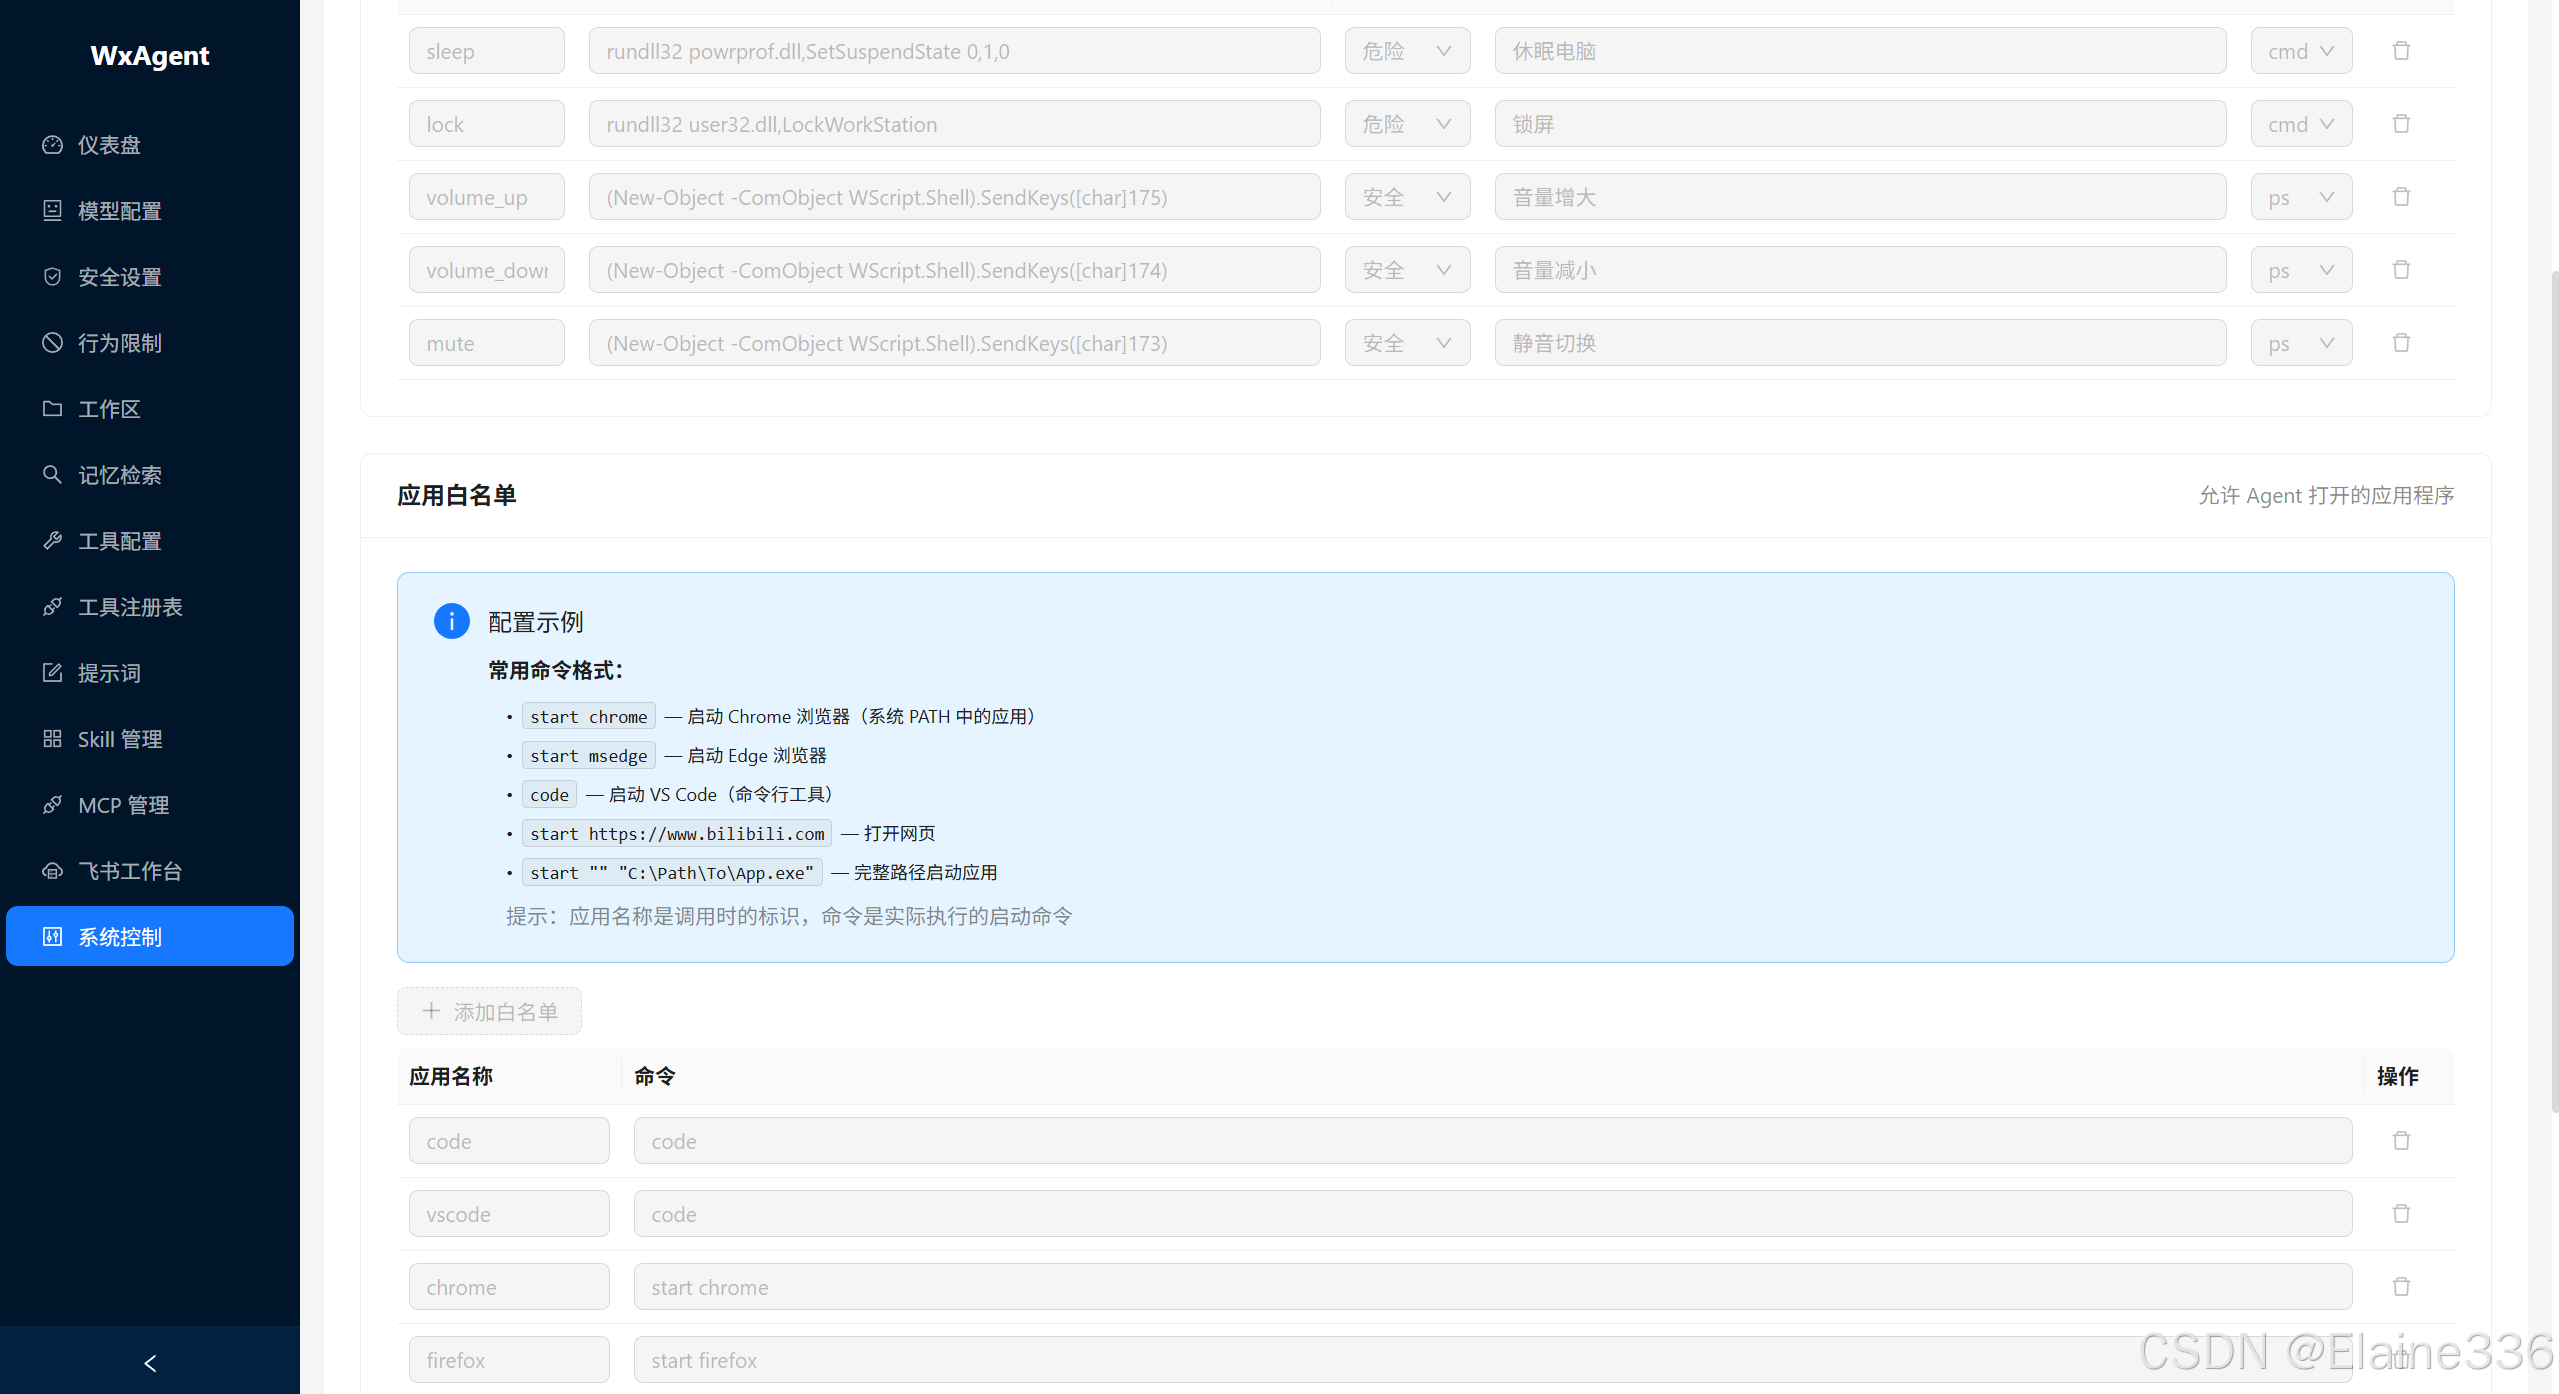Open the 仪表盘 dashboard icon
Screen dimensions: 2559x1394
pyautogui.click(x=52, y=145)
